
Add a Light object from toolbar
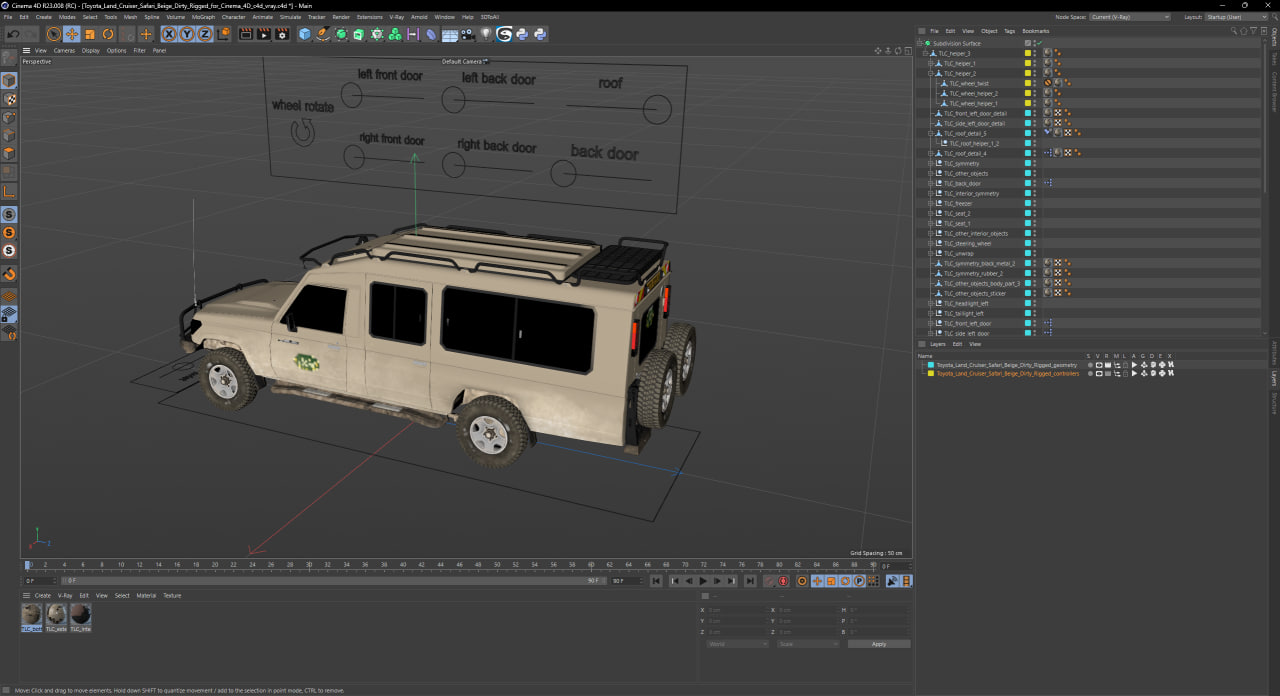(x=485, y=34)
